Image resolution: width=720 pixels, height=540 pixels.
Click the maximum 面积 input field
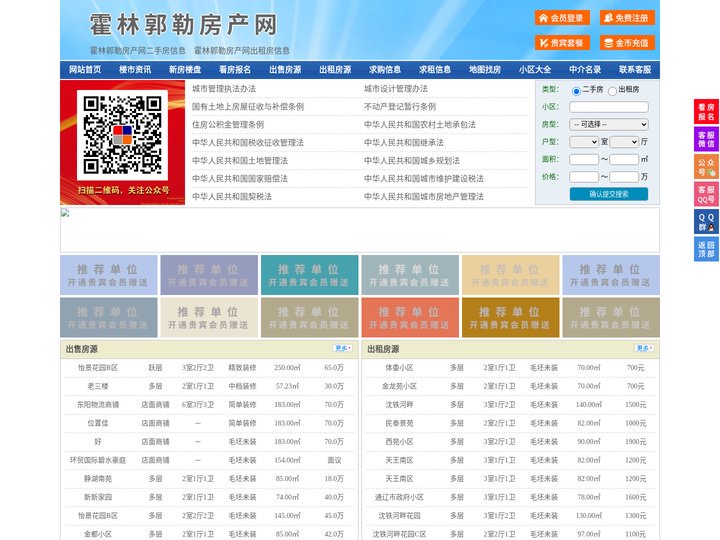(x=624, y=159)
